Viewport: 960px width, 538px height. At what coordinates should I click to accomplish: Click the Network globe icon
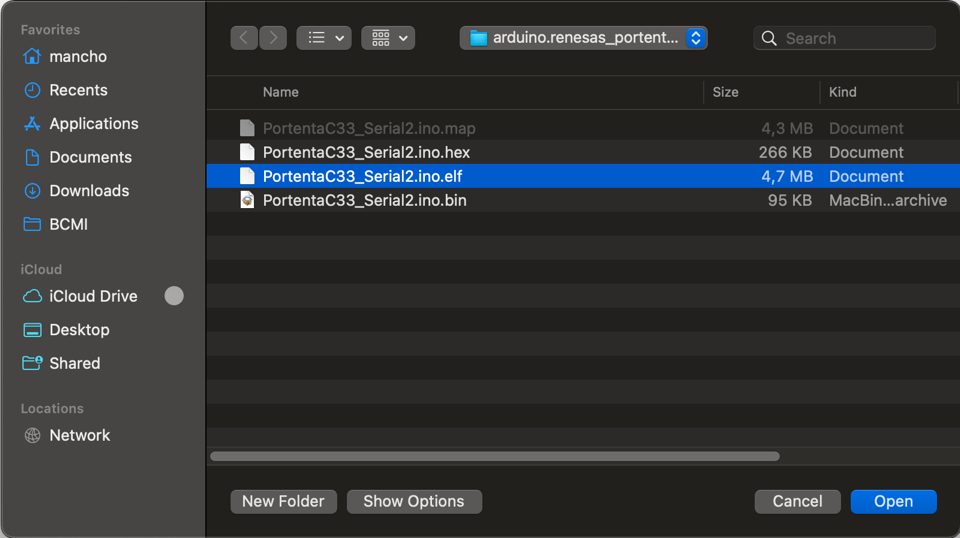[x=32, y=435]
